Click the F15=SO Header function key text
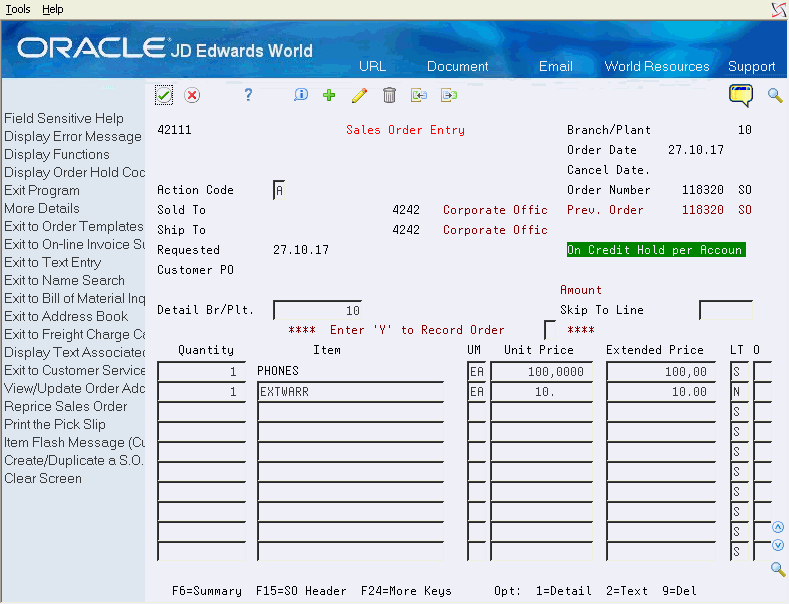Viewport: 789px width, 604px height. 301,591
